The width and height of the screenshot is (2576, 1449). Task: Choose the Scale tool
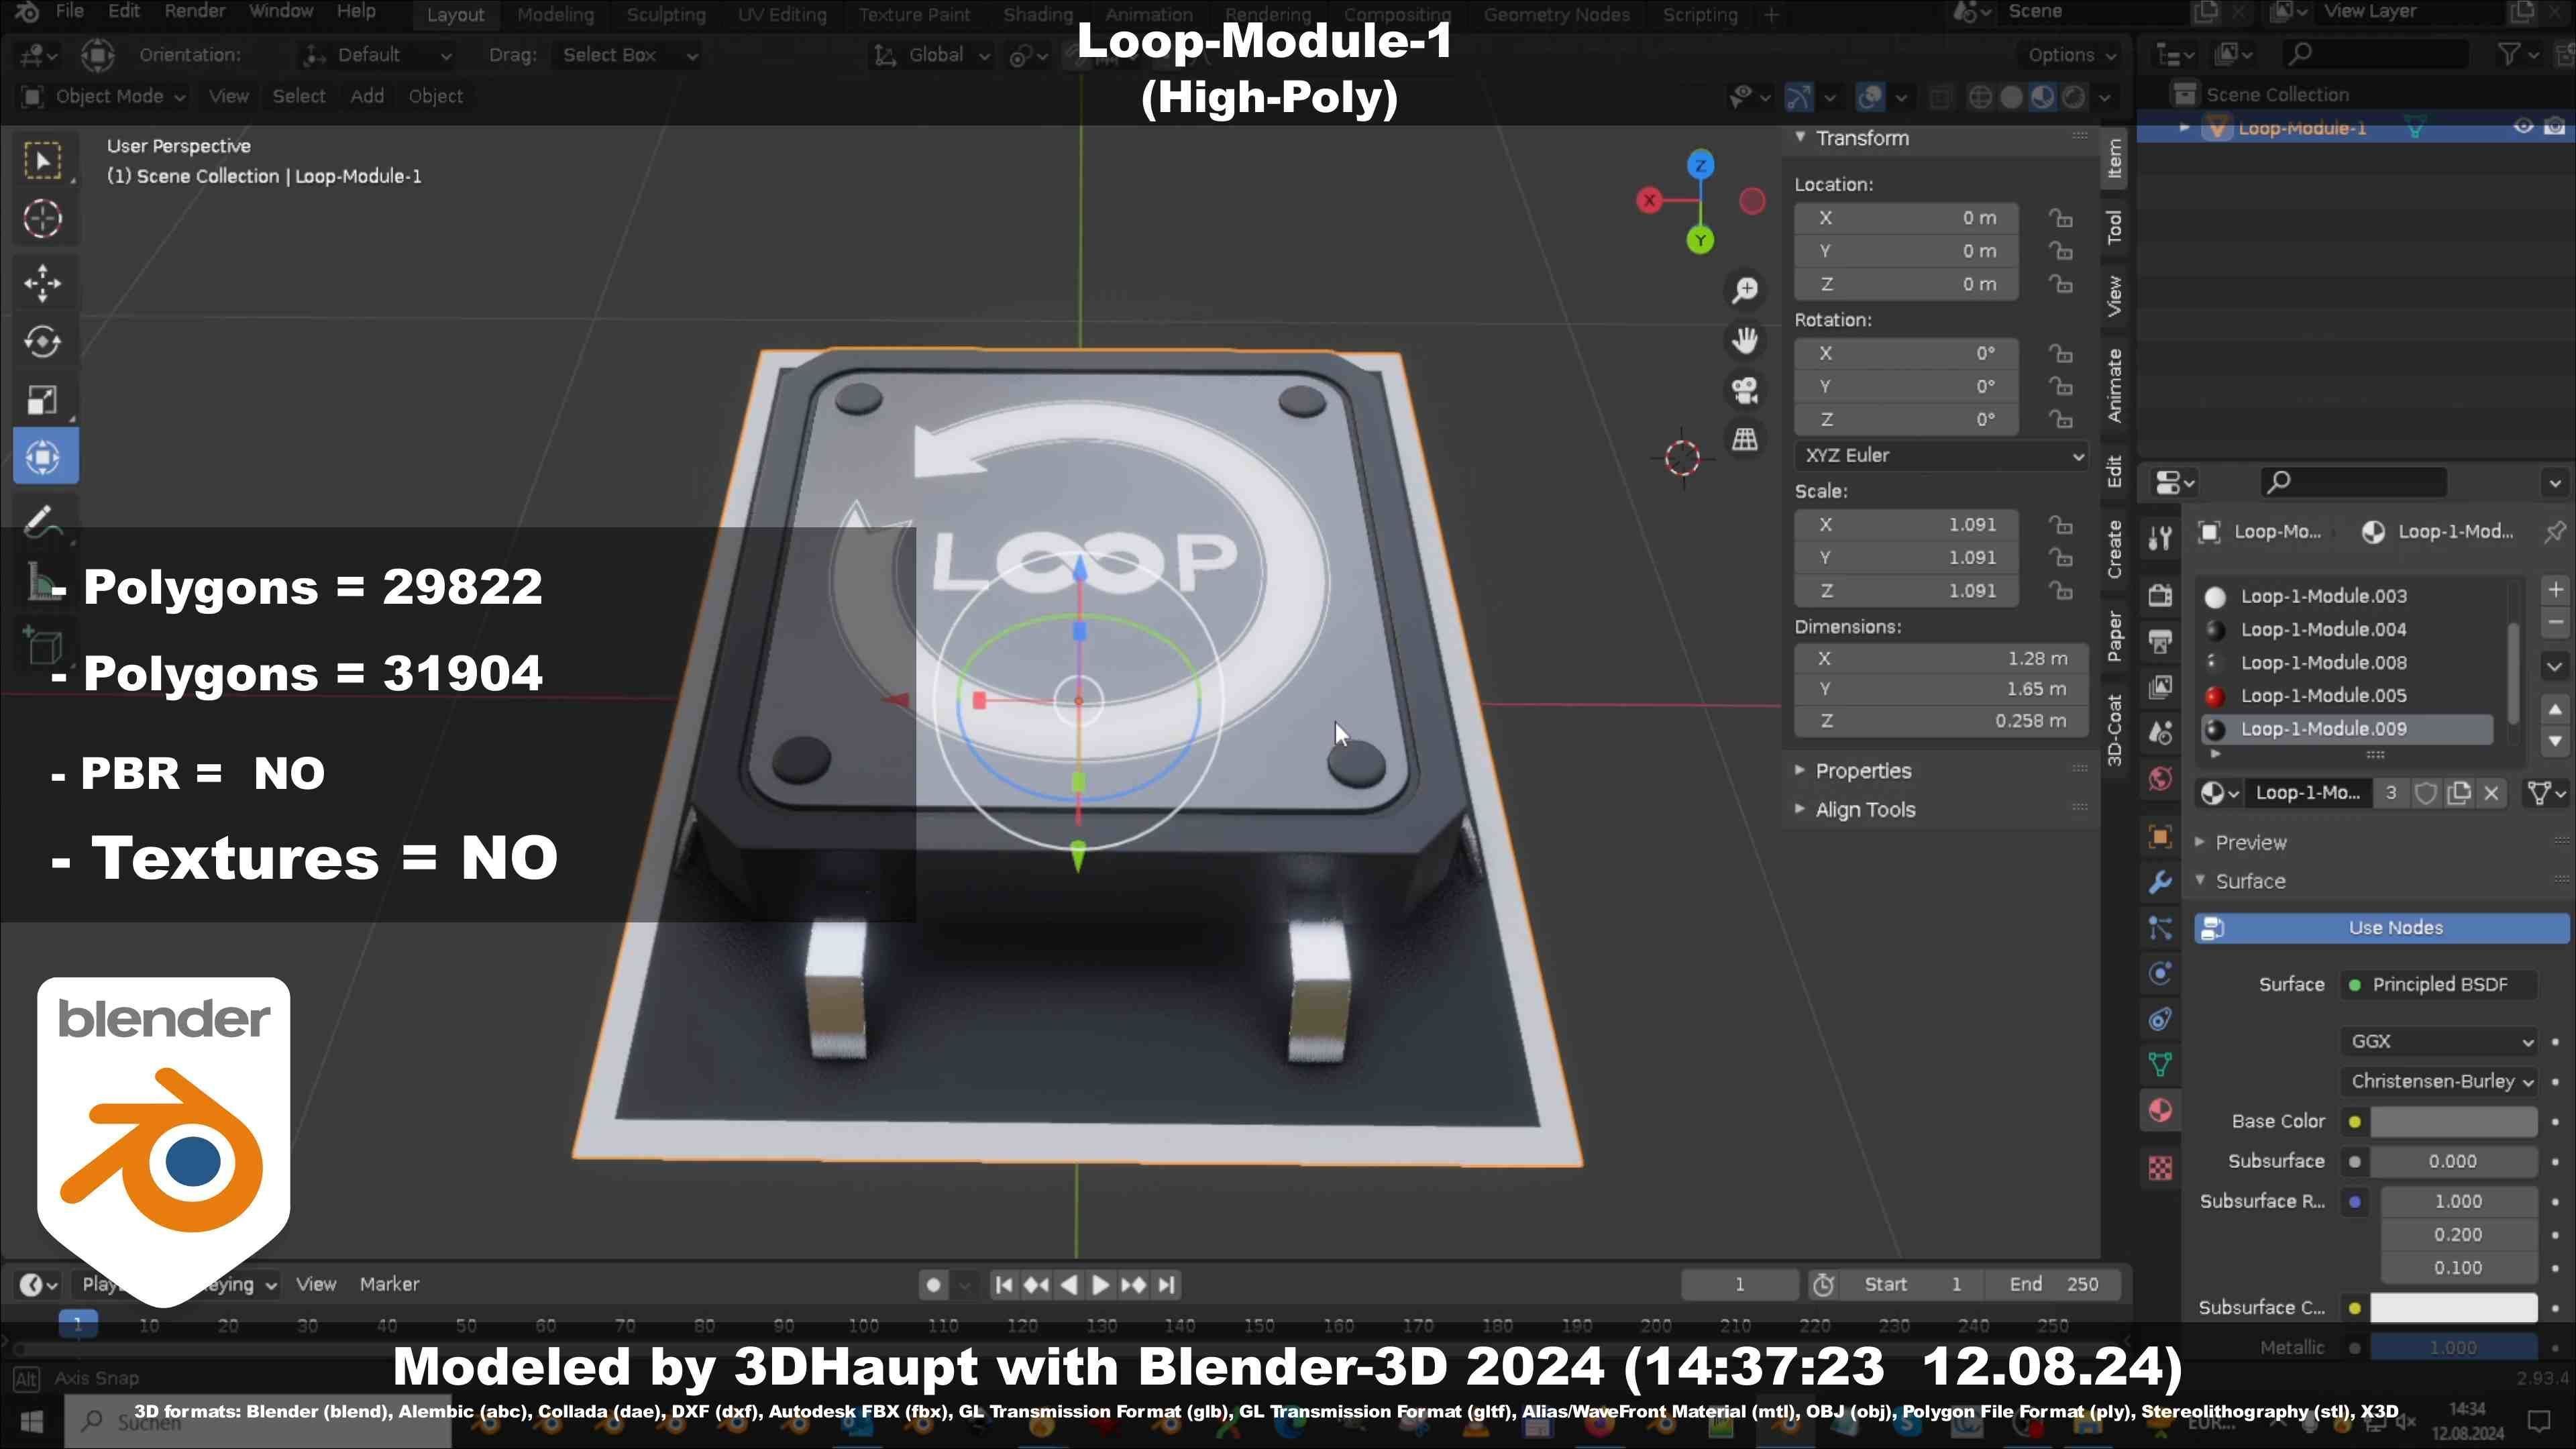(x=43, y=400)
